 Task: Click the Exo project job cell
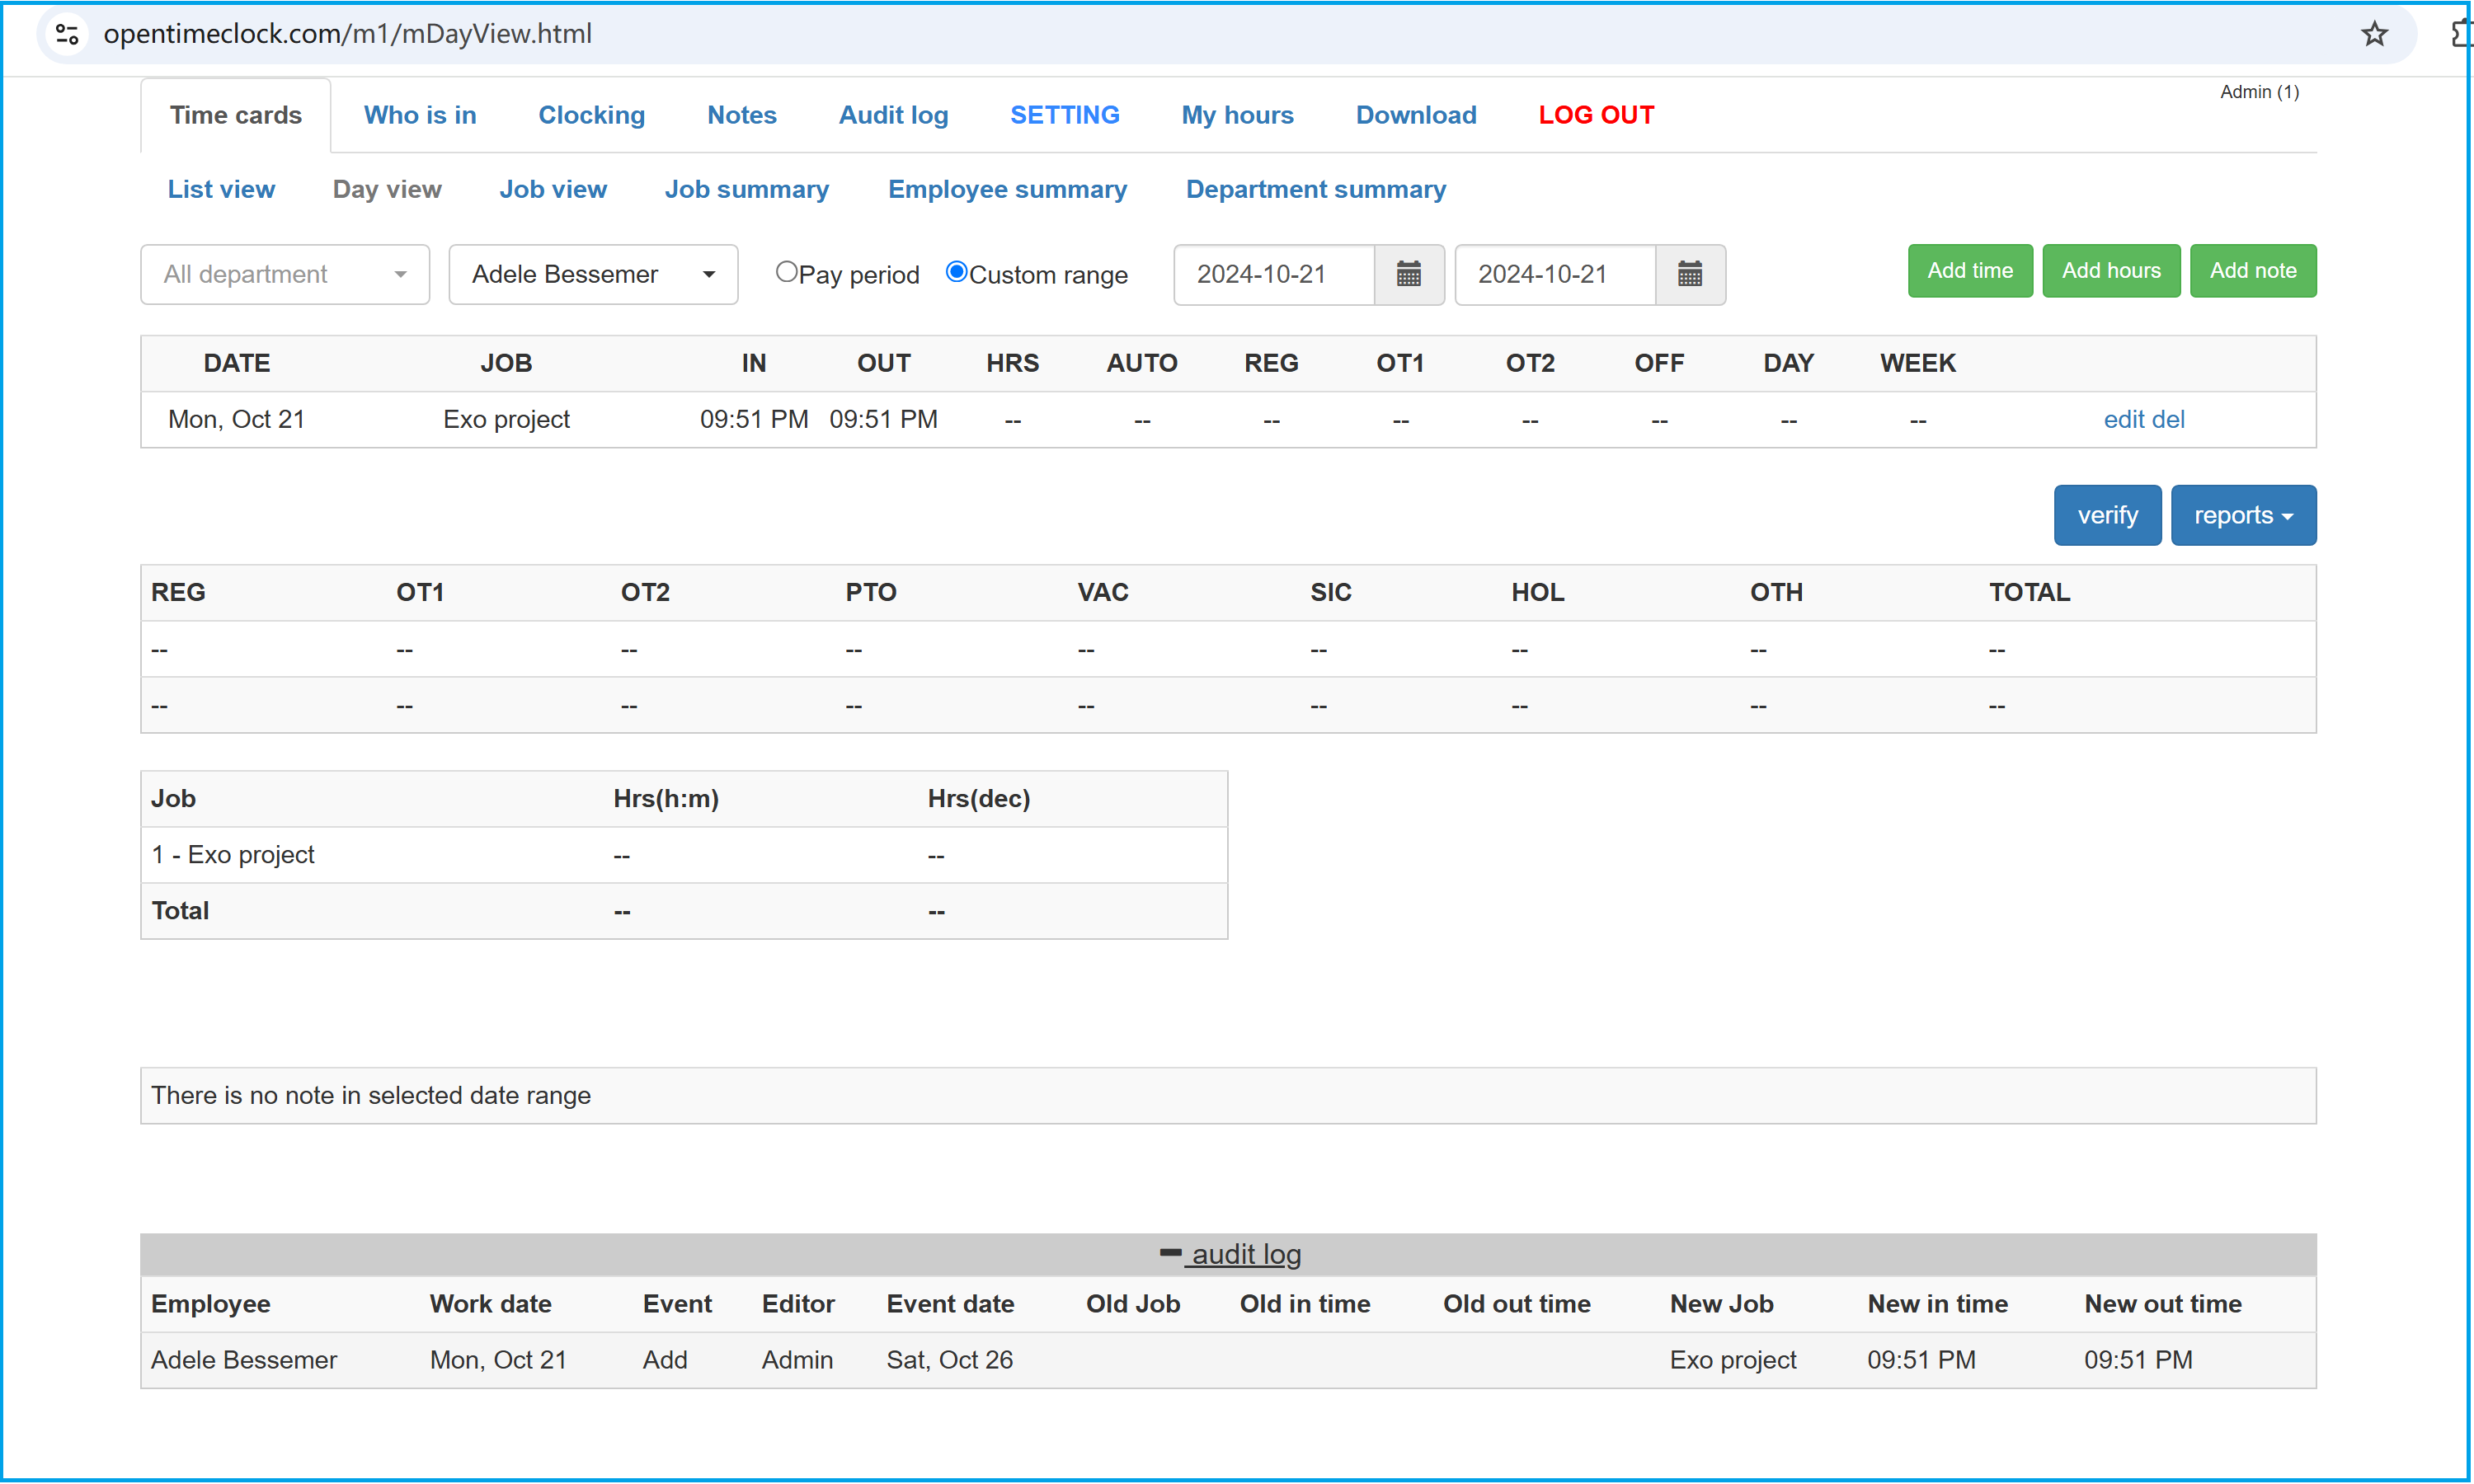506,419
